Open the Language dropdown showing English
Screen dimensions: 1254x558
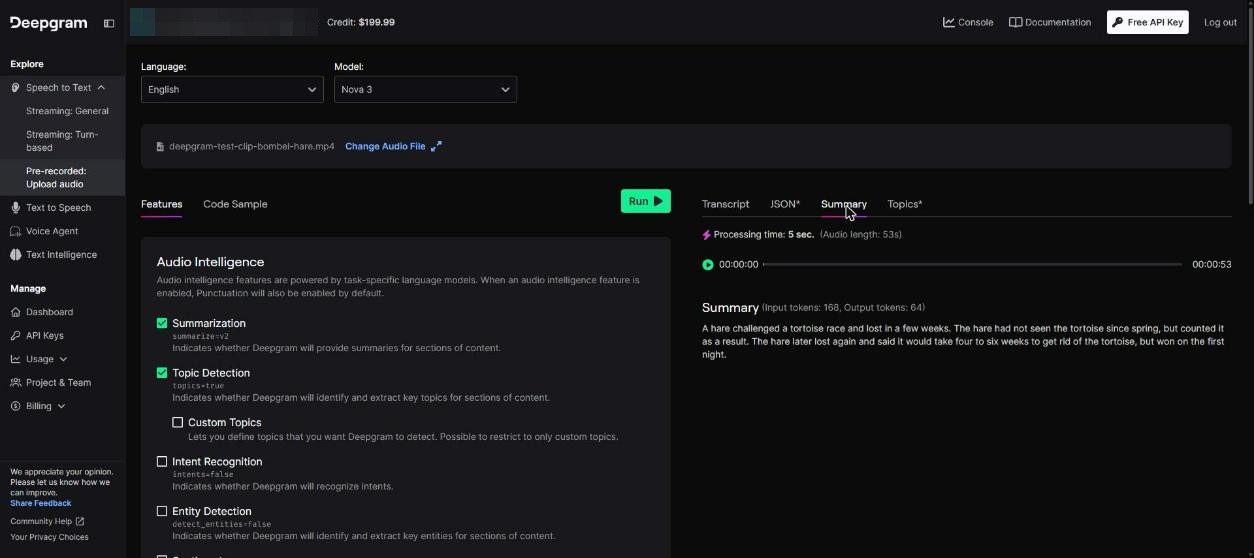232,89
